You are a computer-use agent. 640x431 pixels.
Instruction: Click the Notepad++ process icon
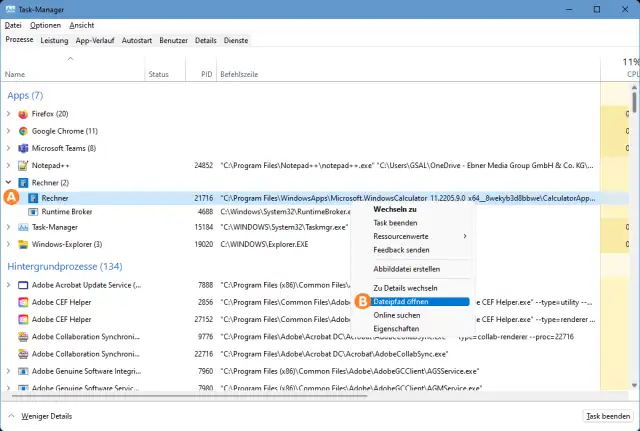click(23, 165)
